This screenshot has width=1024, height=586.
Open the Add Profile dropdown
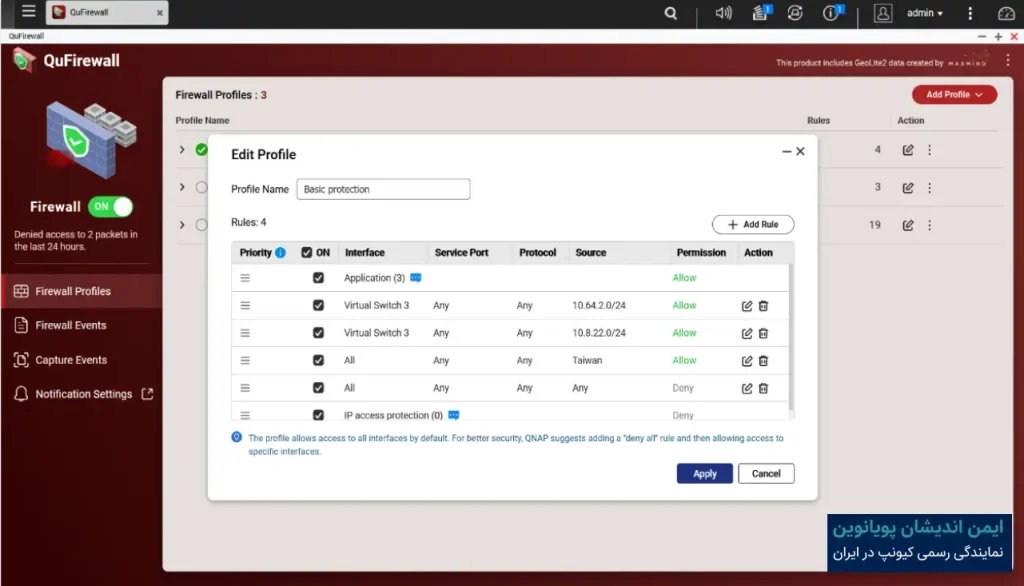pyautogui.click(x=954, y=95)
